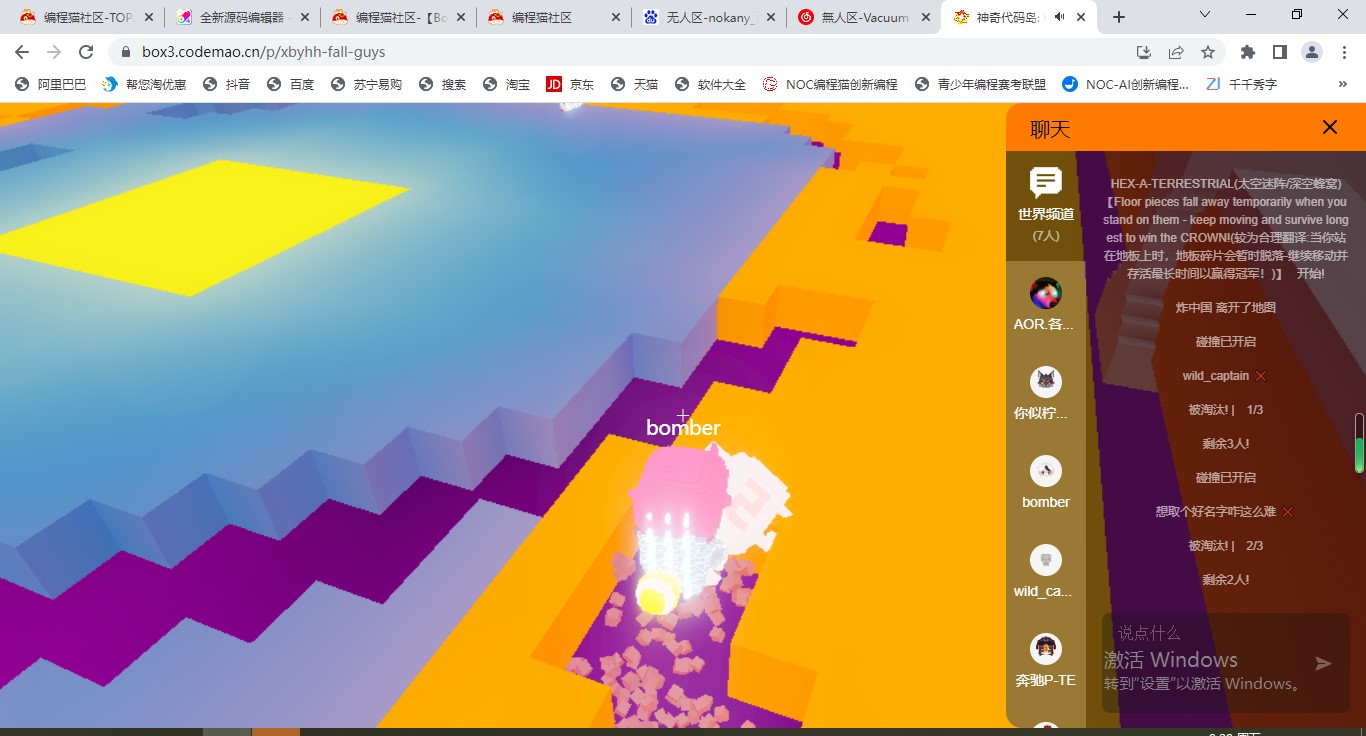Open the 天猫 bookmark
The width and height of the screenshot is (1366, 736).
tap(634, 84)
